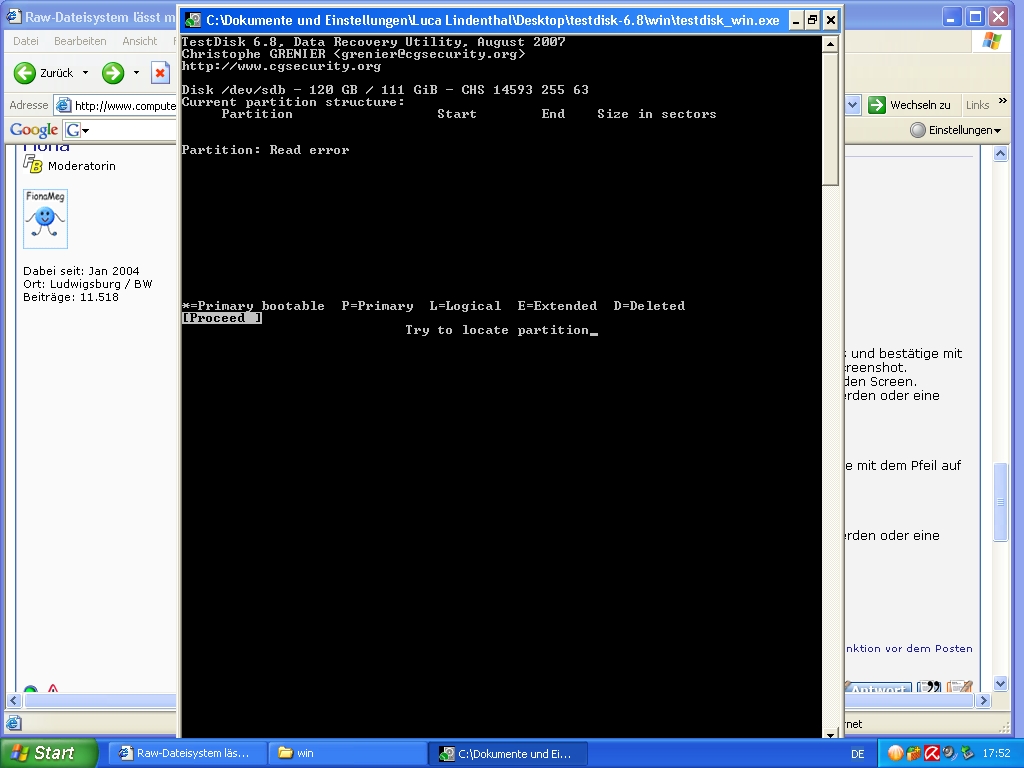Restore down the TestDisk console window
The width and height of the screenshot is (1024, 768).
tap(812, 20)
